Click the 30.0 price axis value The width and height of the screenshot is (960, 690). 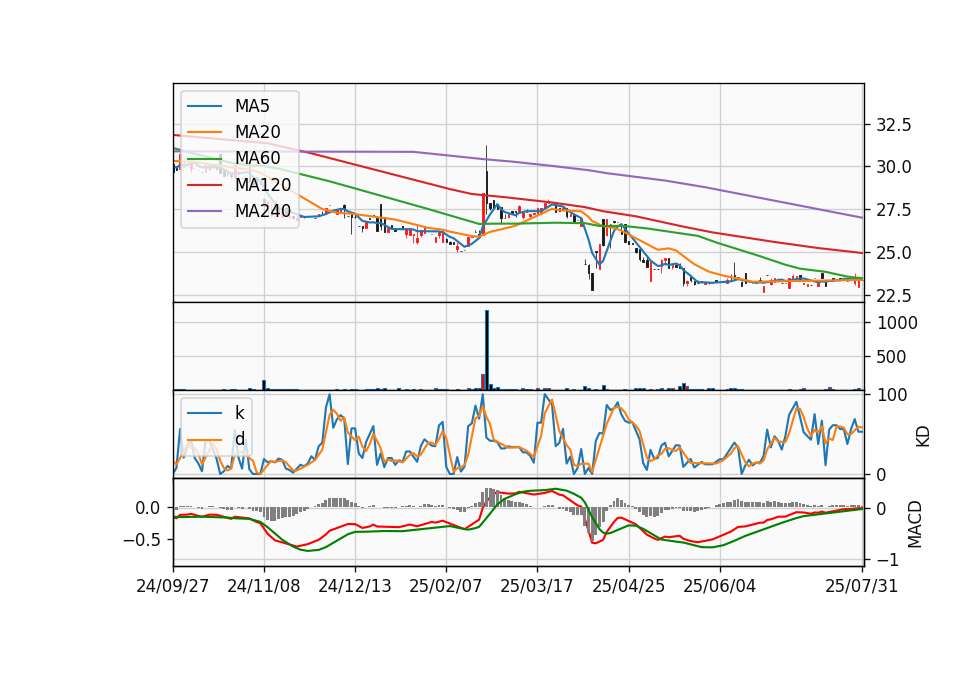[x=894, y=167]
